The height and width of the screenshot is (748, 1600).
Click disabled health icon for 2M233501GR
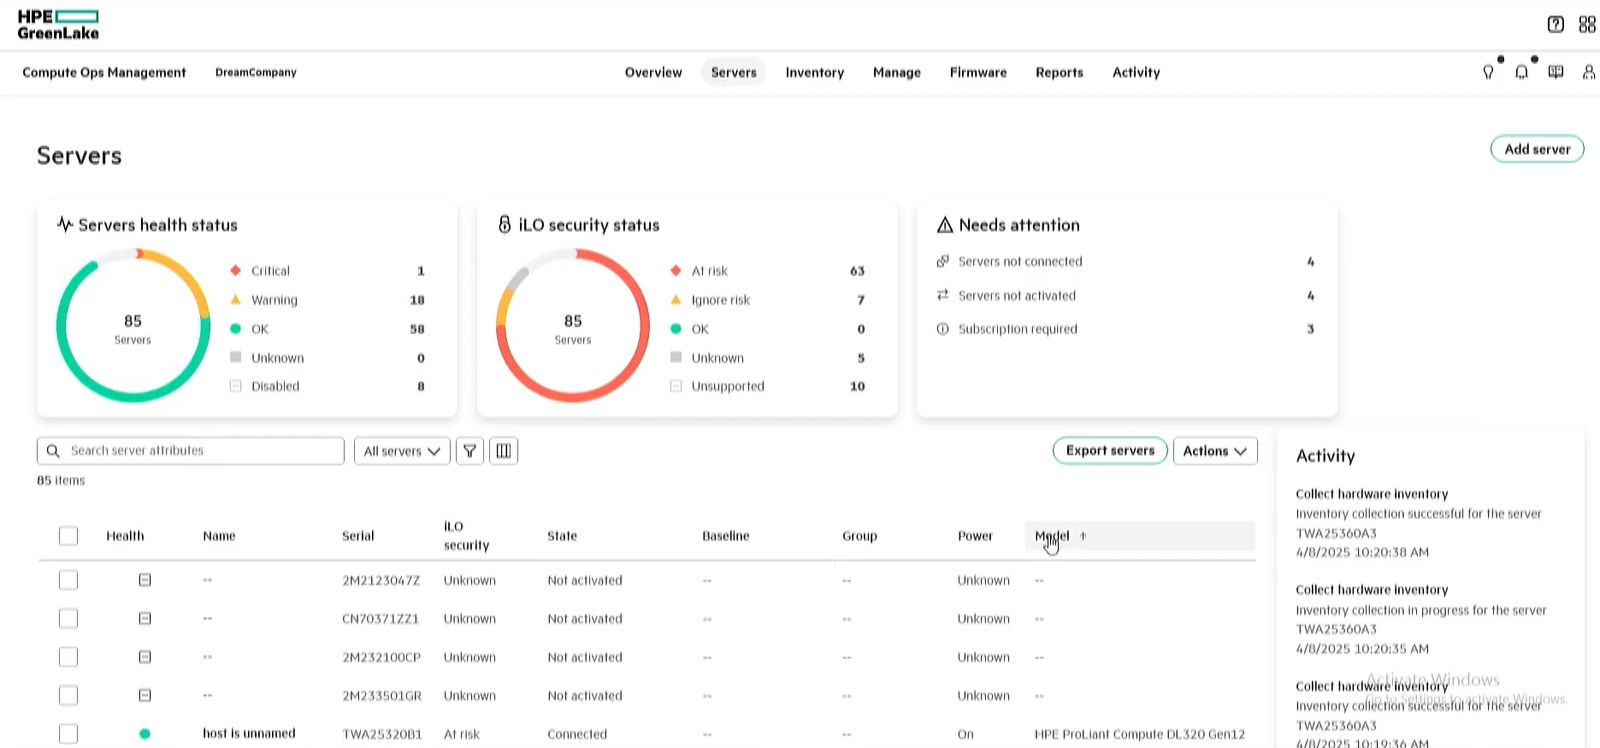(x=144, y=695)
